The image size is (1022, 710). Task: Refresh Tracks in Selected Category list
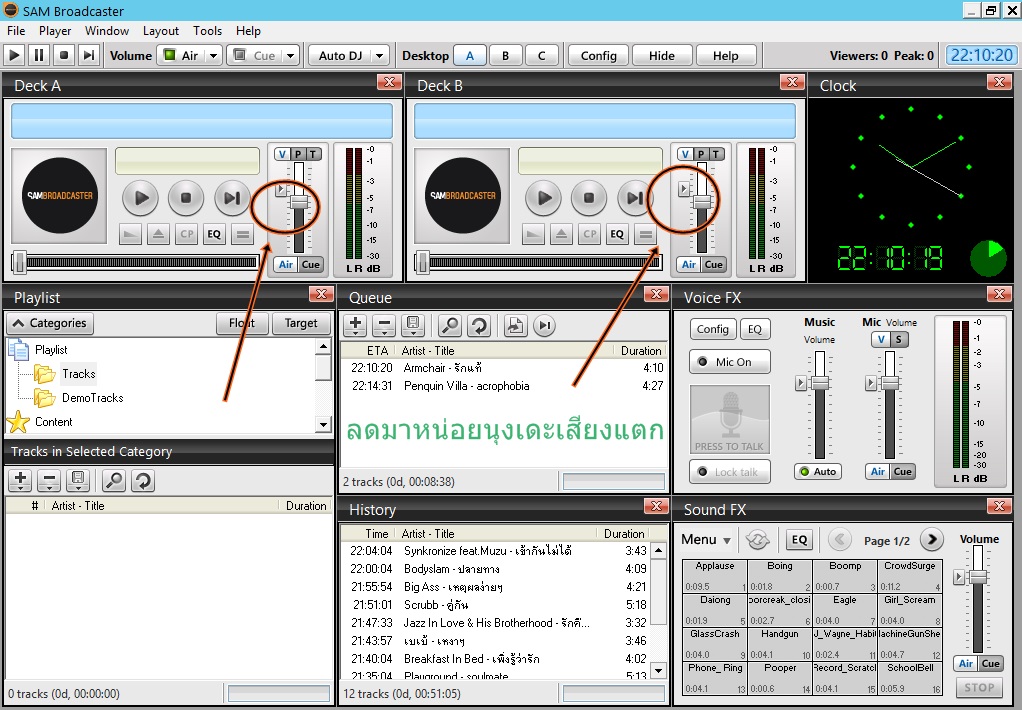pyautogui.click(x=143, y=481)
